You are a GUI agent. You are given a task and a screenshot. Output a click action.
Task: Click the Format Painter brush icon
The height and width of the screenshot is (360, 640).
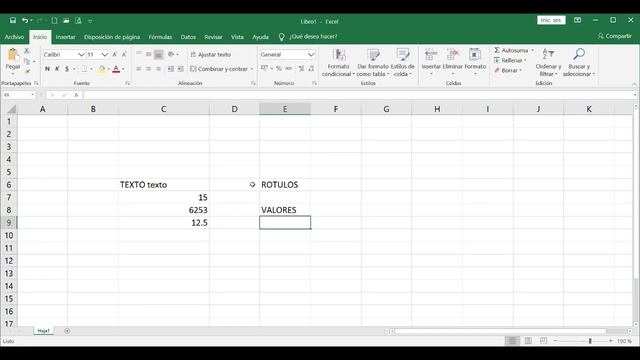pyautogui.click(x=27, y=71)
